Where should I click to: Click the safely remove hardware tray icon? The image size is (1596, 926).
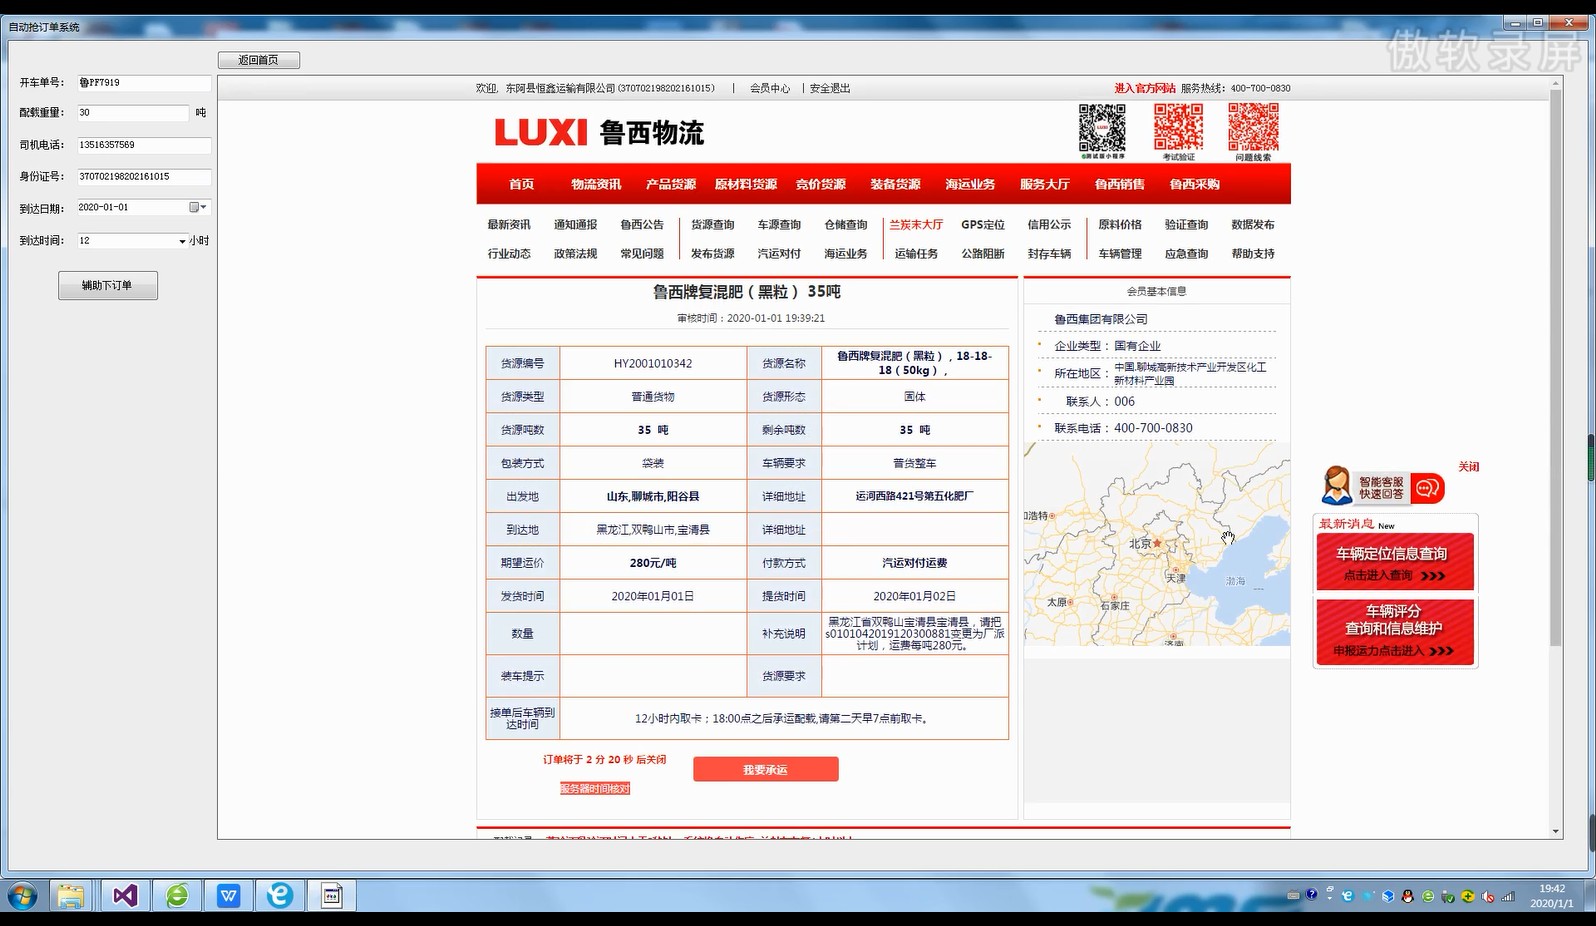[x=1448, y=896]
